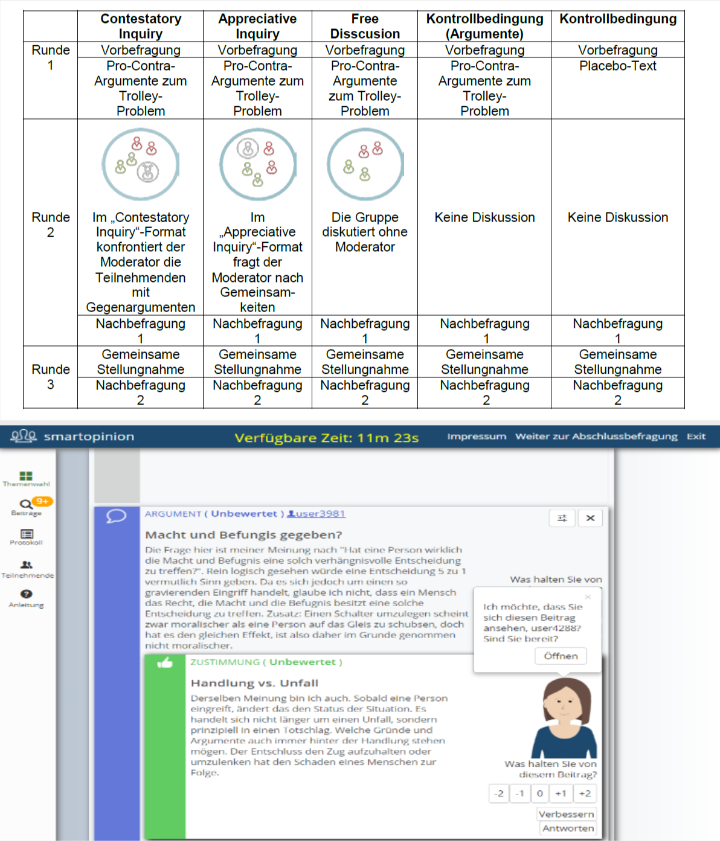
Task: Click 'Runde 1' row label
Action: [50, 57]
